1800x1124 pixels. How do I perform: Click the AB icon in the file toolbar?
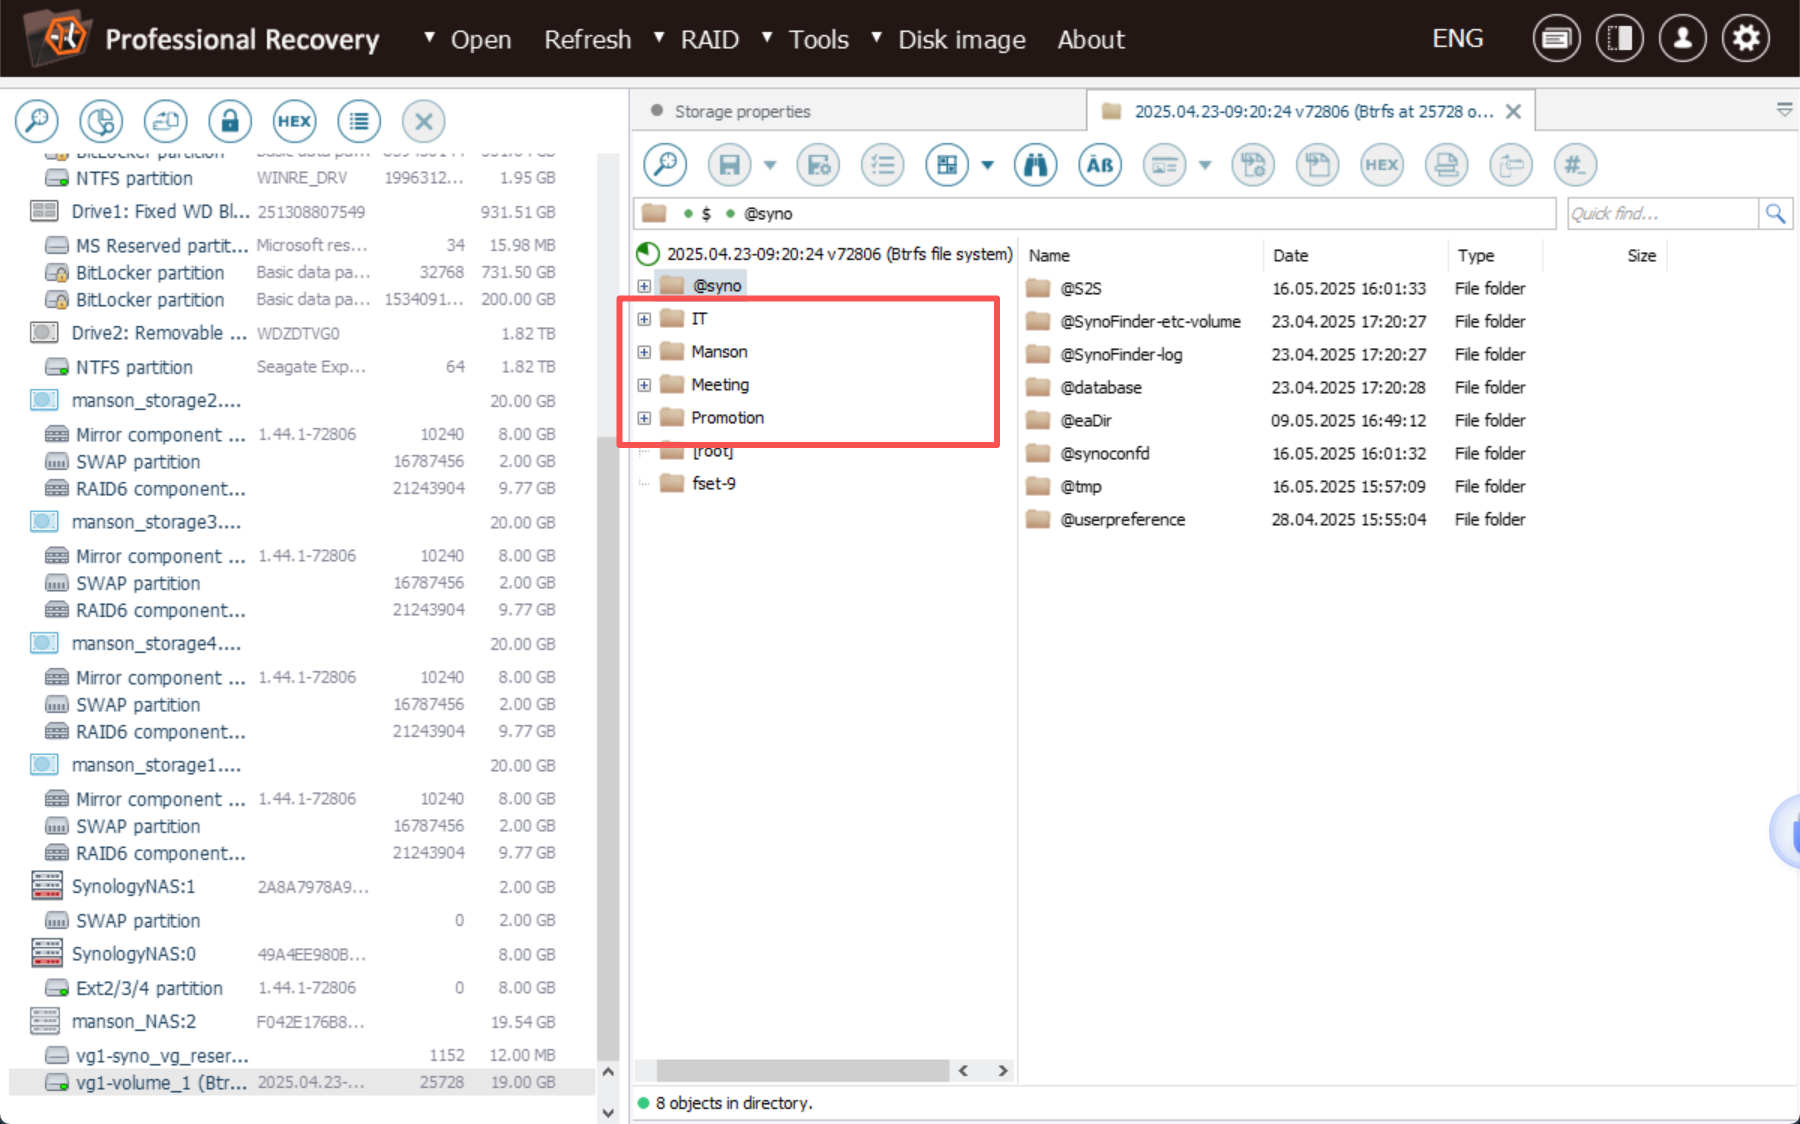click(1100, 165)
